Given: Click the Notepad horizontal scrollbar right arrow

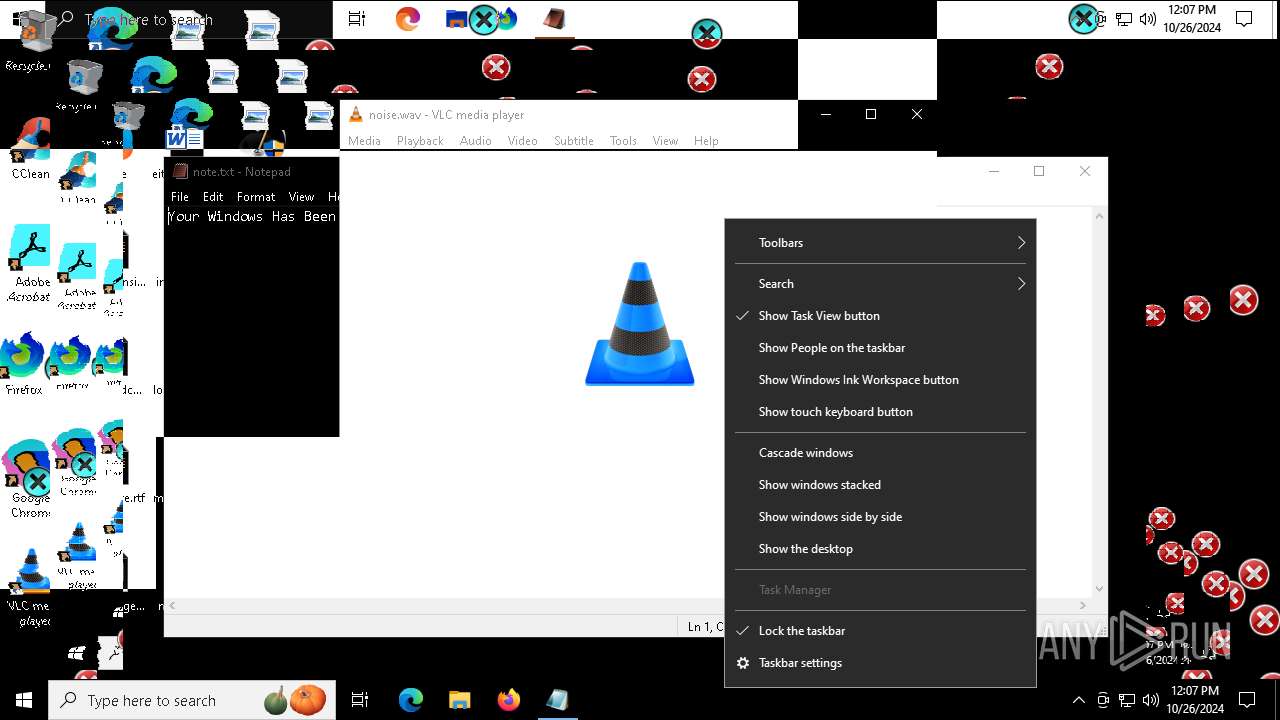Looking at the screenshot, I should [1083, 606].
